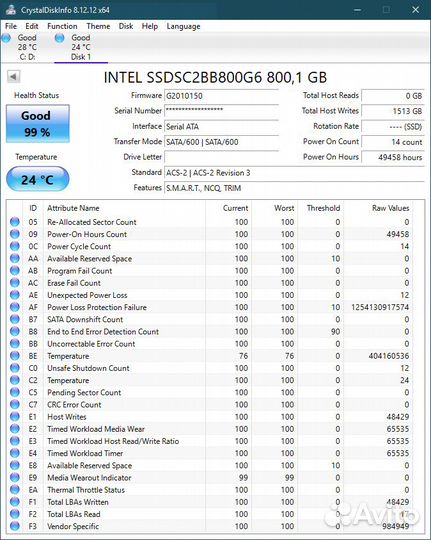The image size is (431, 540).
Task: Click the Features field S.M.A.R.T., NCQ, TRIM
Action: click(294, 188)
